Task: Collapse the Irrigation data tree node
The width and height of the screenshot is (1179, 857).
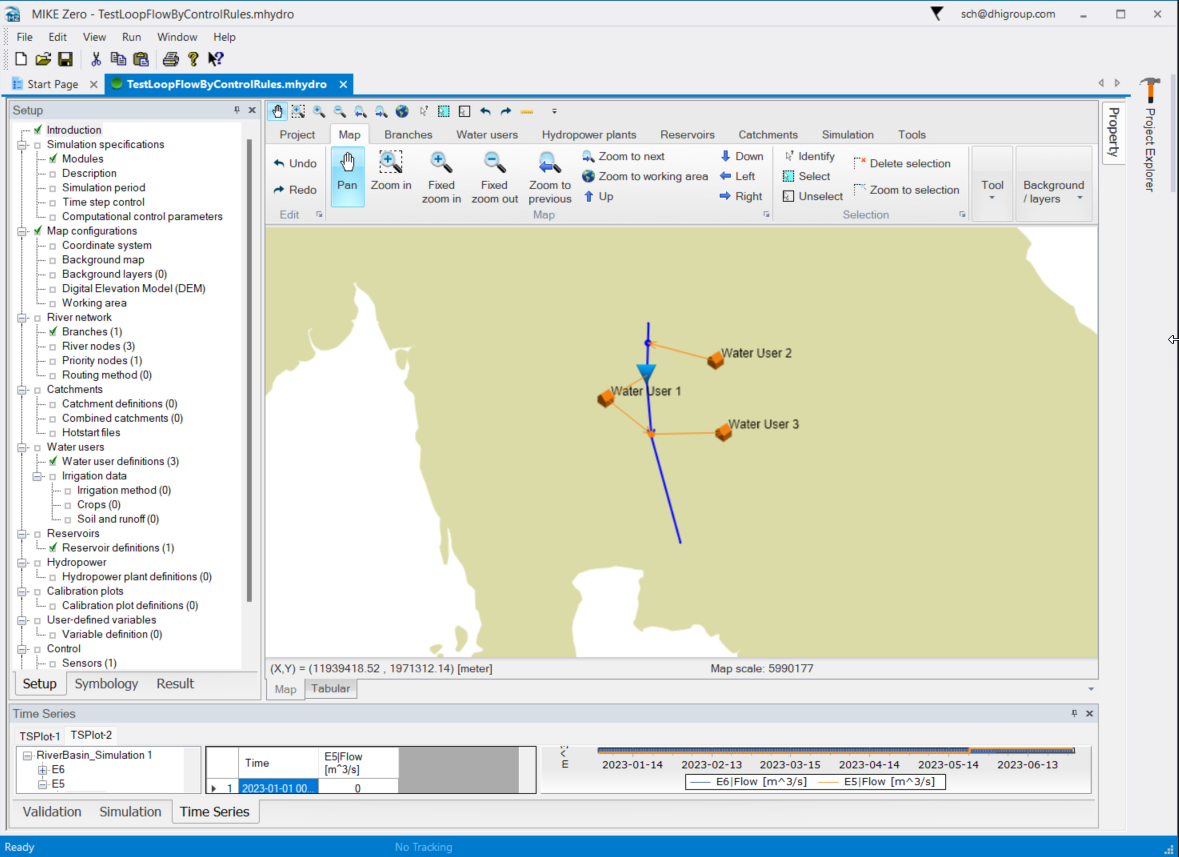Action: (38, 476)
